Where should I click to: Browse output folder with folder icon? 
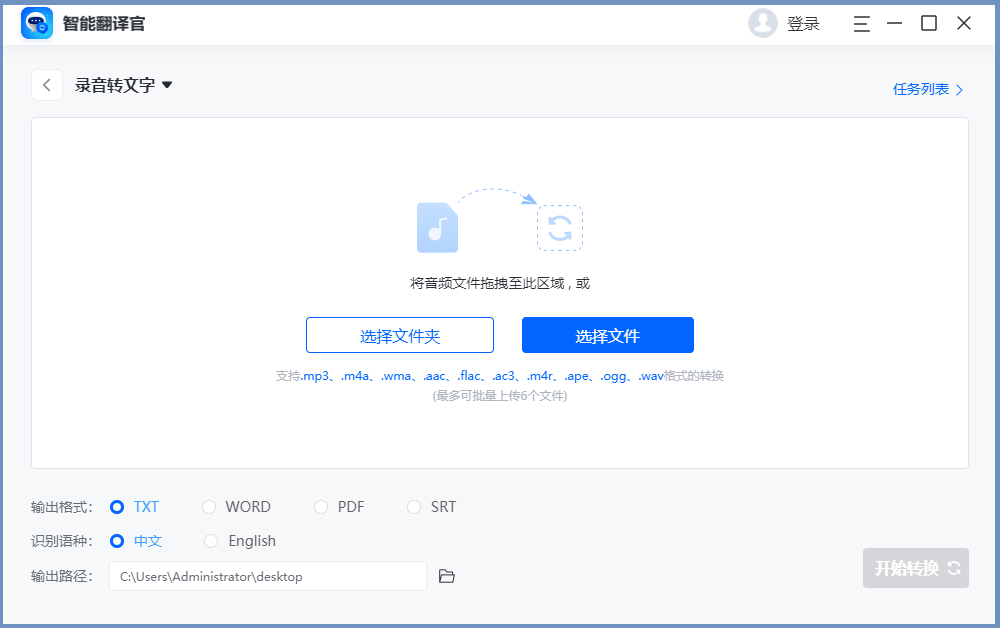[x=447, y=576]
